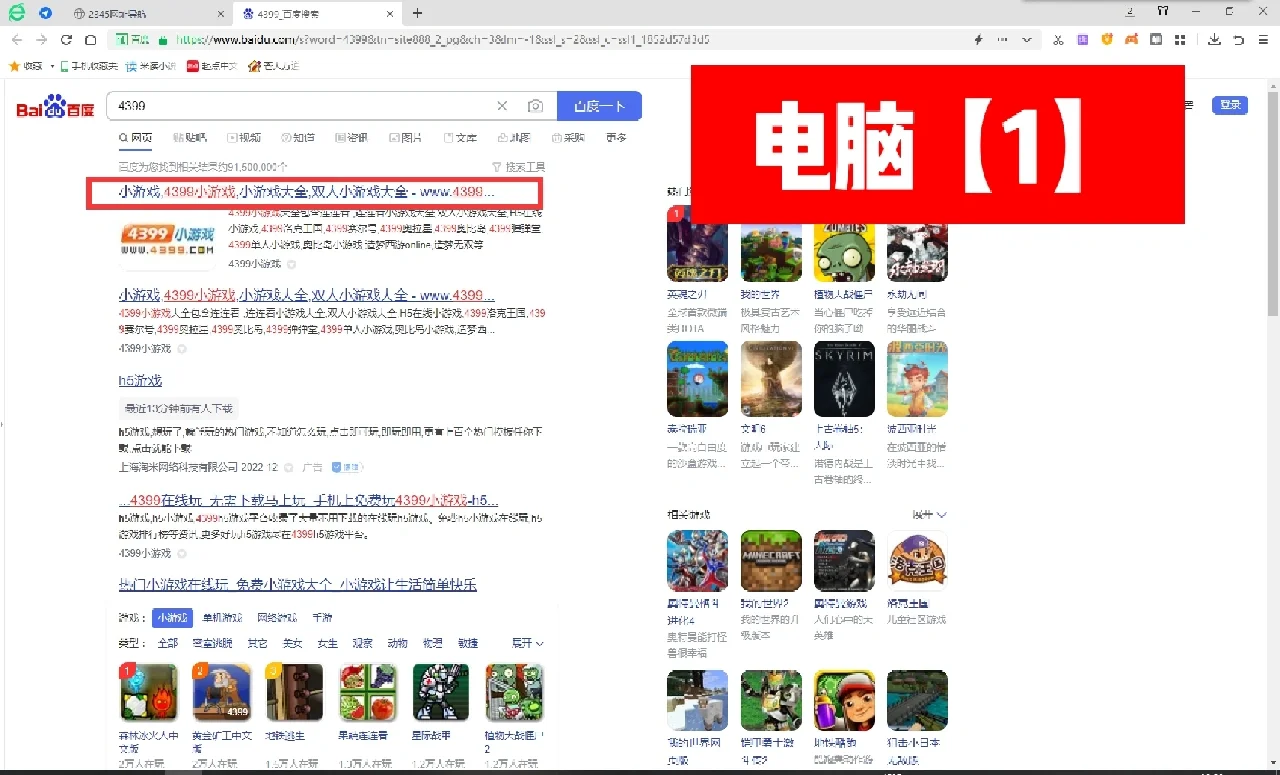Open the 起点中文 bookmark
This screenshot has width=1280, height=775.
212,66
